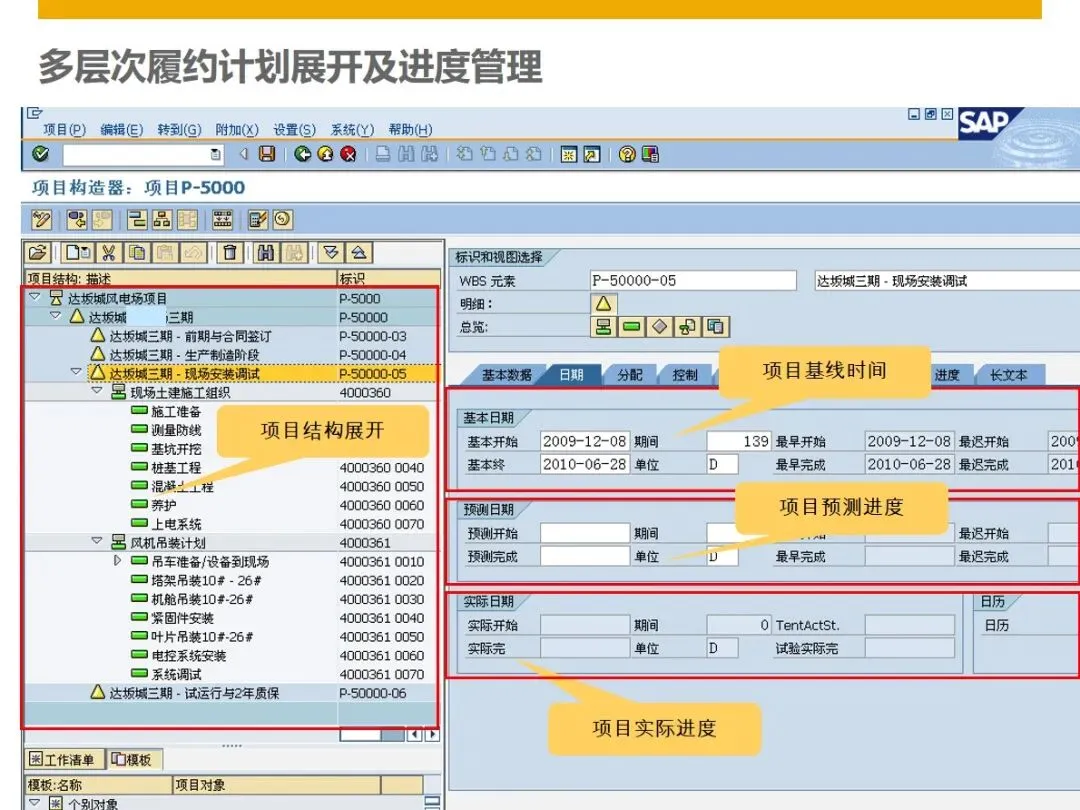Click the Find binoculars icon in tree toolbar
Viewport: 1080px width, 810px height.
pyautogui.click(x=266, y=253)
